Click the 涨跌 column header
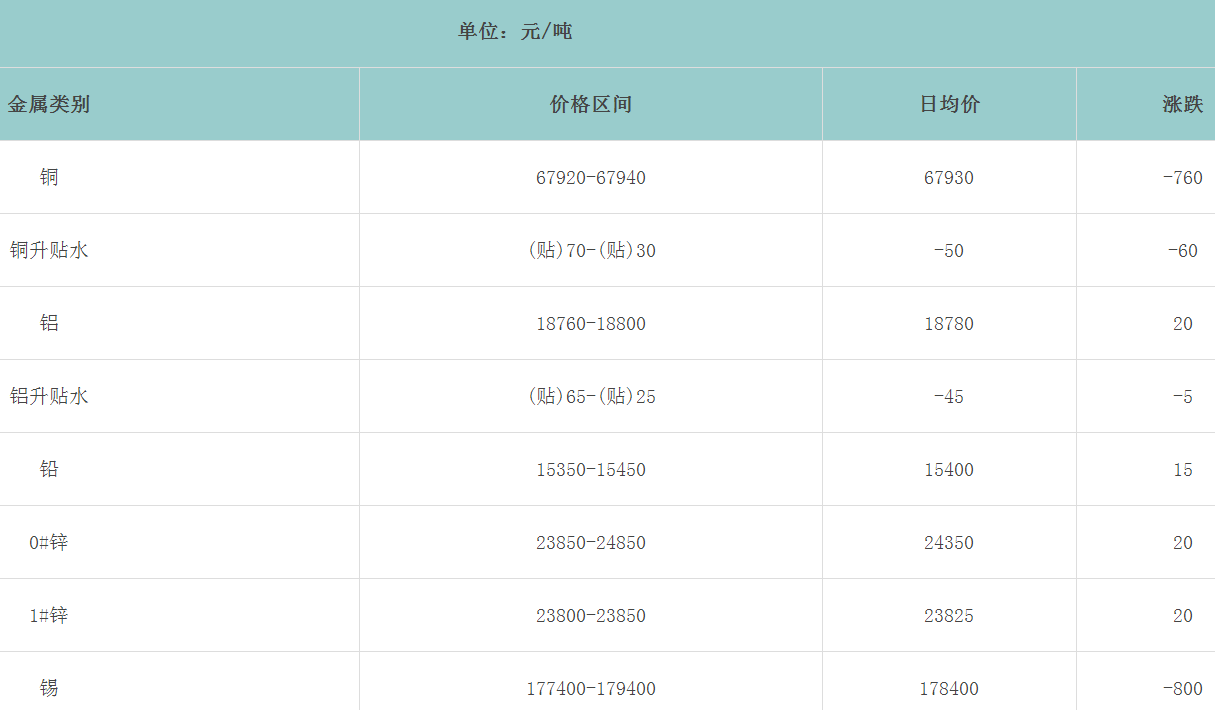 pyautogui.click(x=1182, y=104)
